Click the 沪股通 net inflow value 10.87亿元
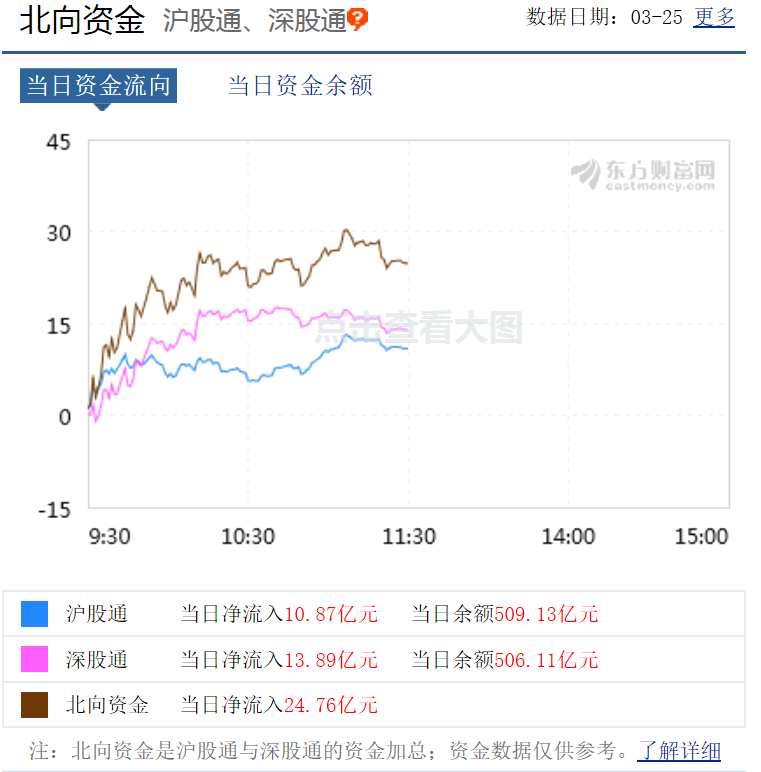Screen dimensions: 761x772 pos(330,614)
